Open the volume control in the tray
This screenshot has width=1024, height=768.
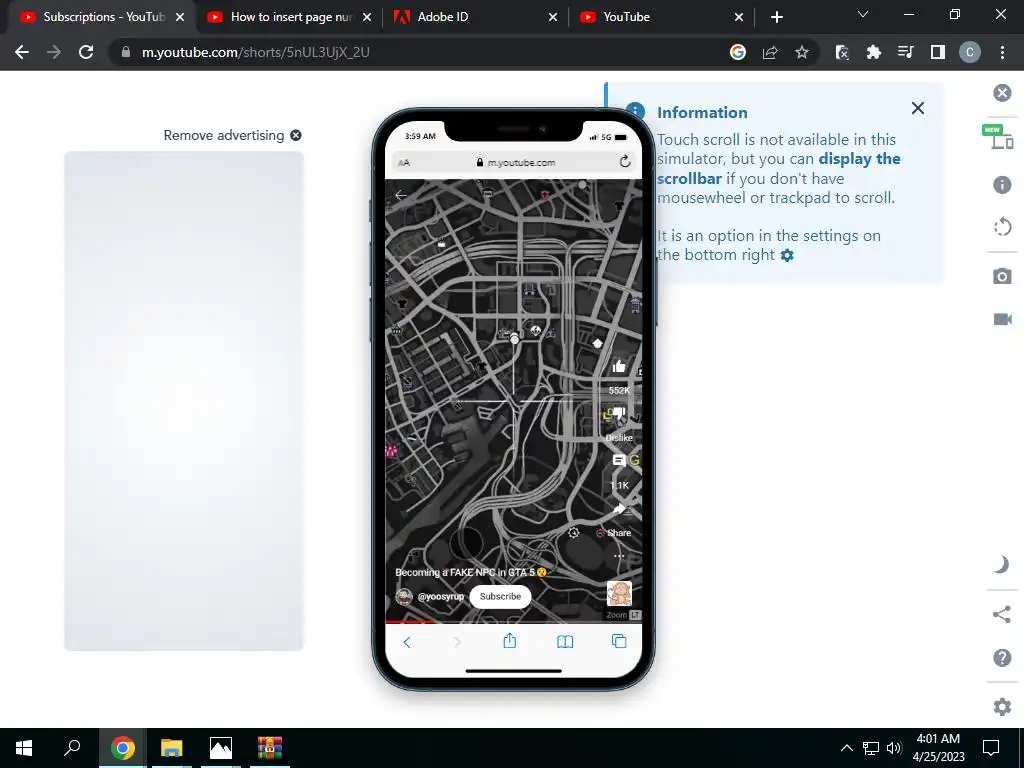[894, 748]
